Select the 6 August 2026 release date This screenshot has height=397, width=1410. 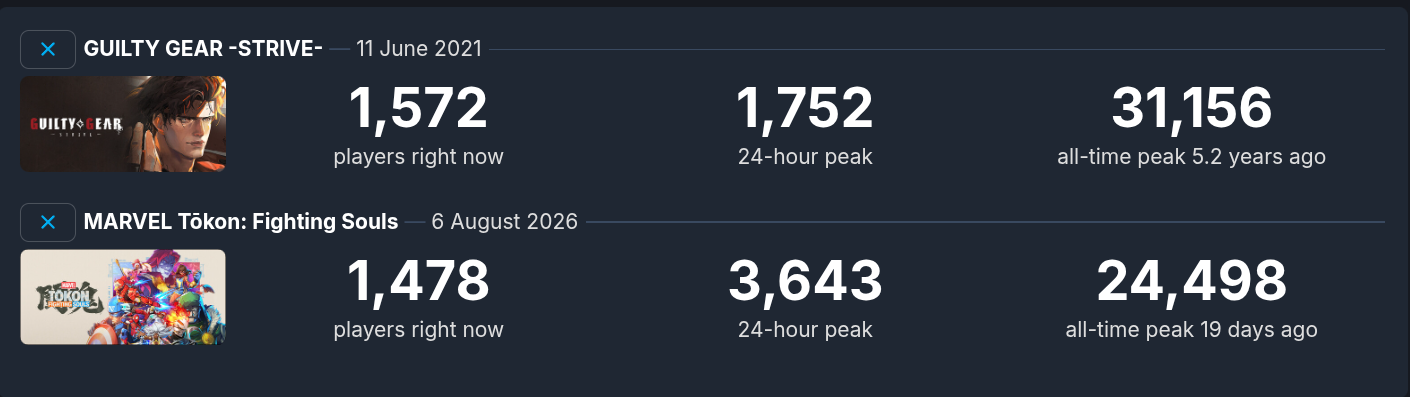click(x=504, y=222)
